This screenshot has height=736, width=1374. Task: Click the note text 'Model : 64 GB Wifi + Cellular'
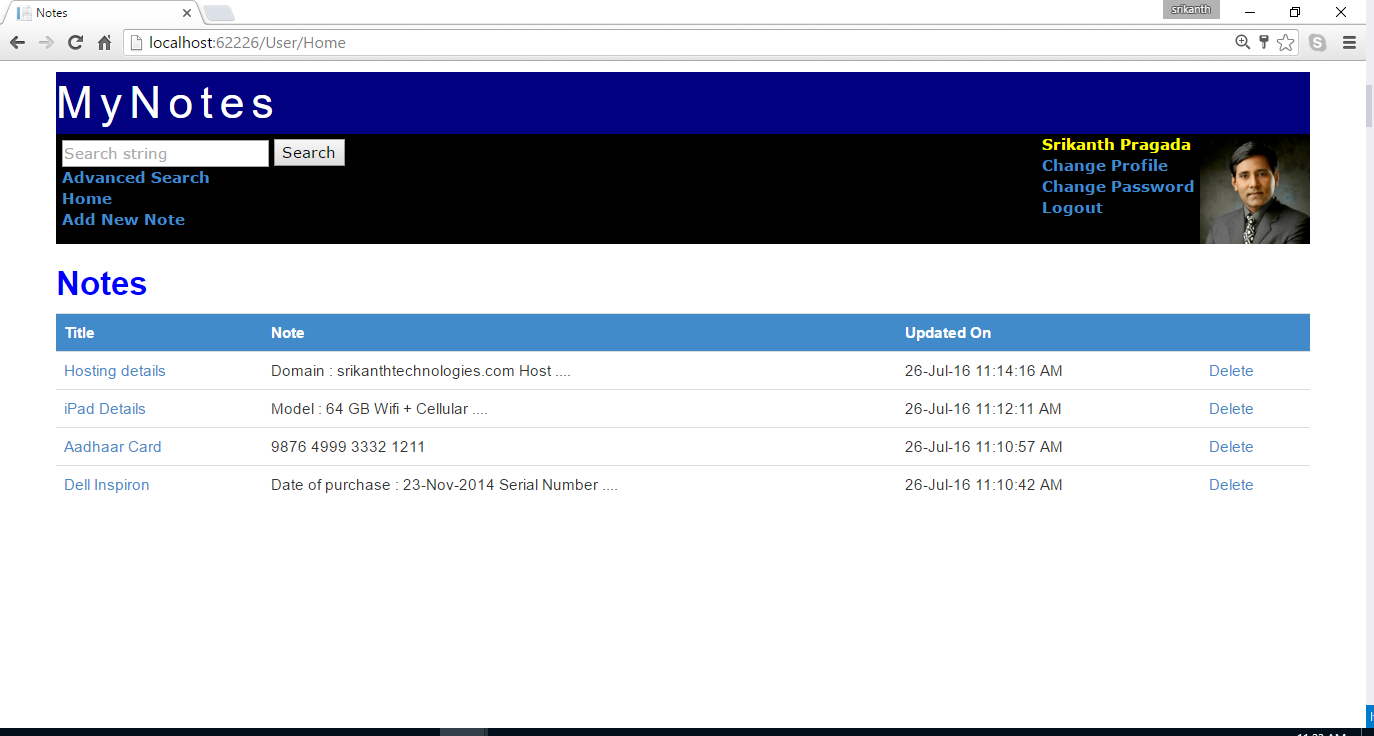[x=379, y=409]
